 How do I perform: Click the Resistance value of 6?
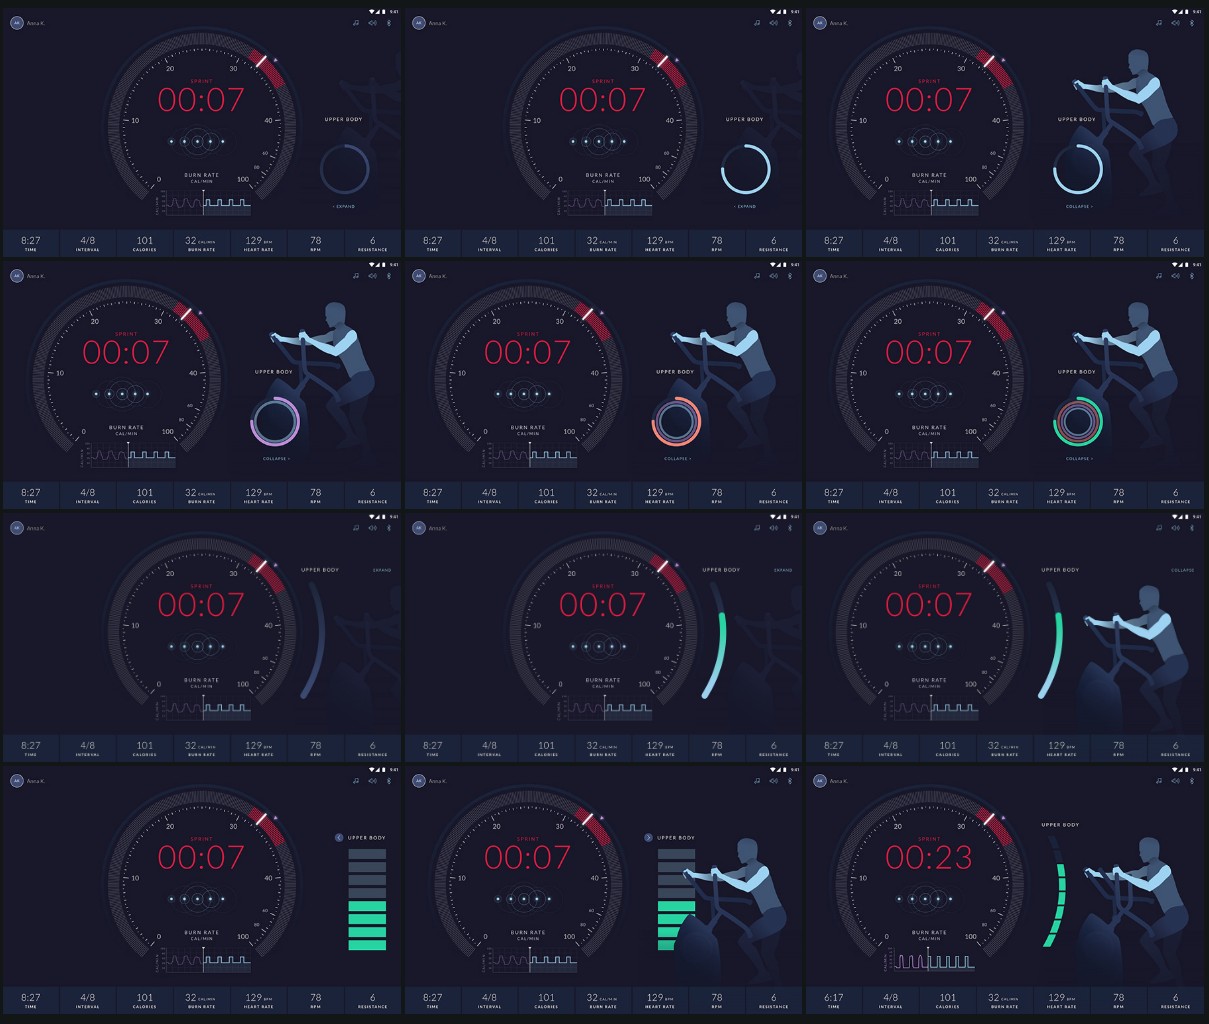(x=371, y=242)
